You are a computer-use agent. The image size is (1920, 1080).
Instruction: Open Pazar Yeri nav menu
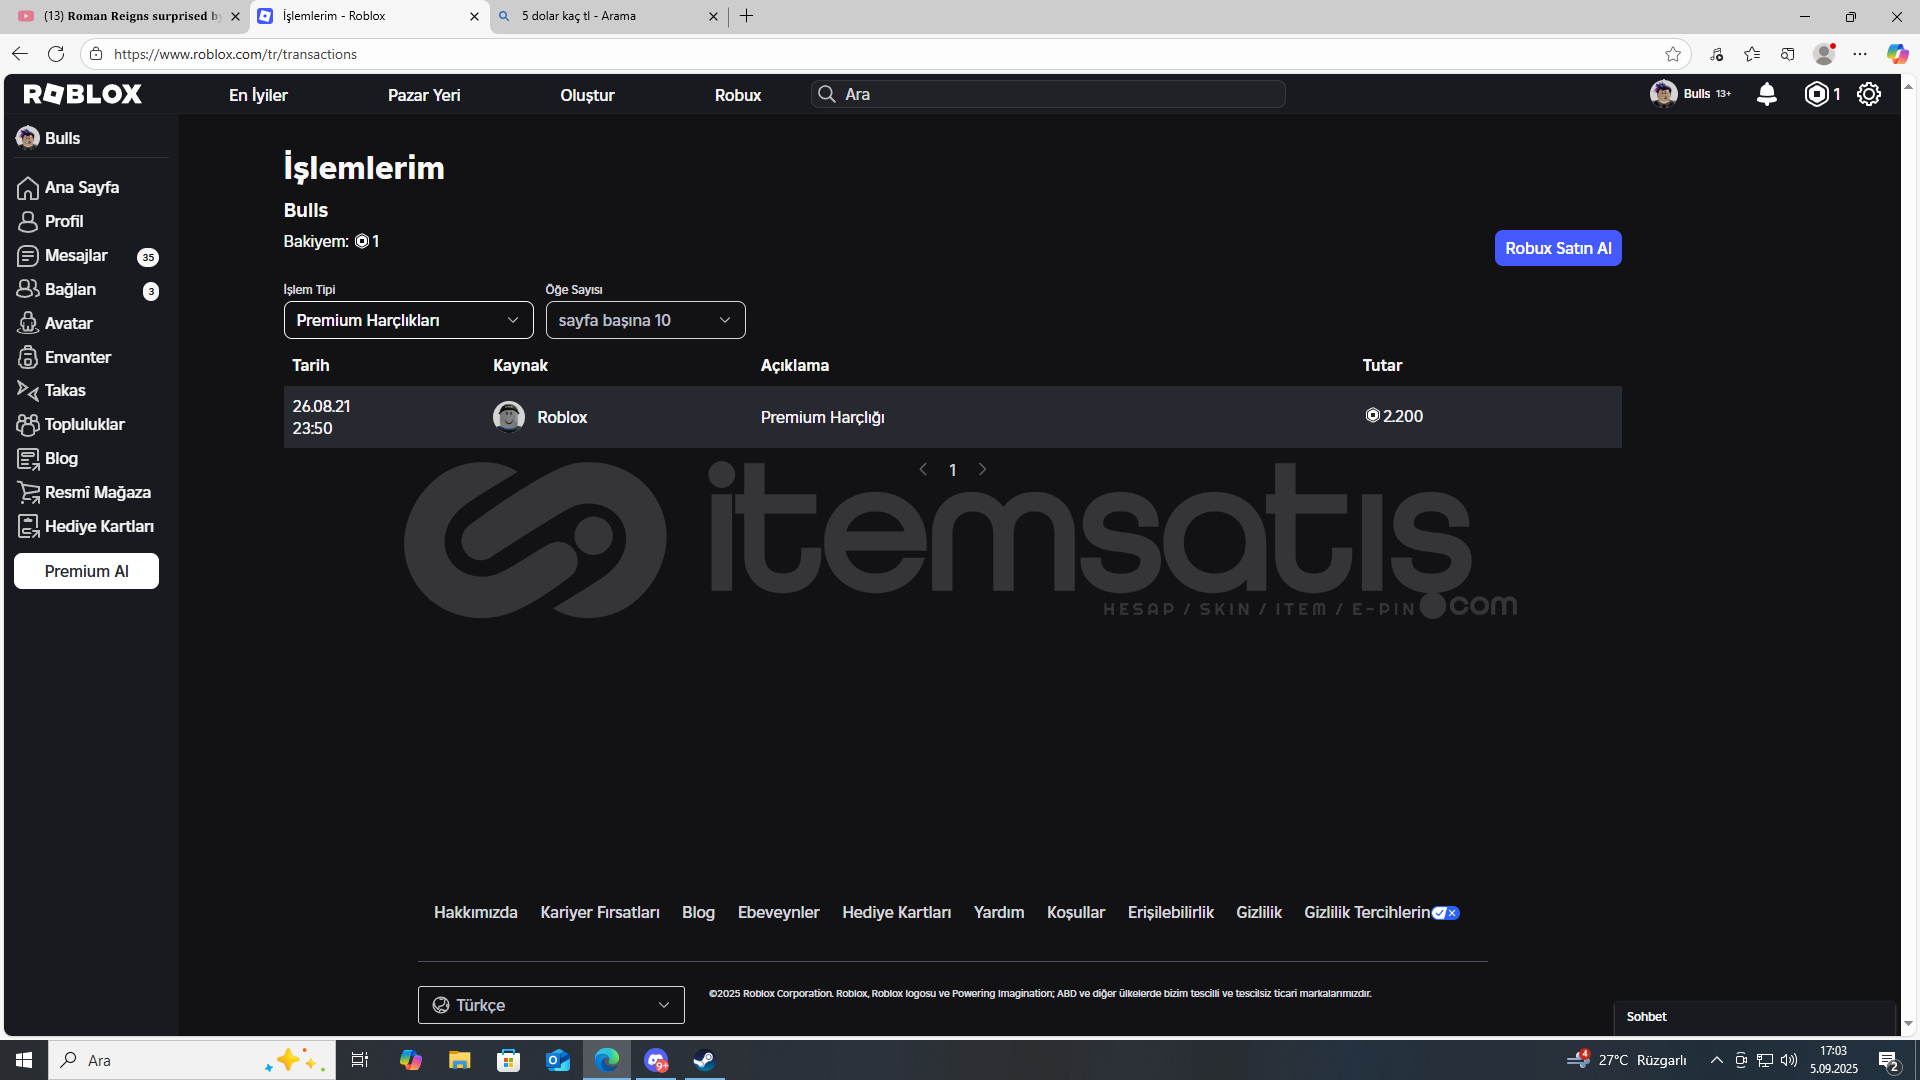point(424,95)
